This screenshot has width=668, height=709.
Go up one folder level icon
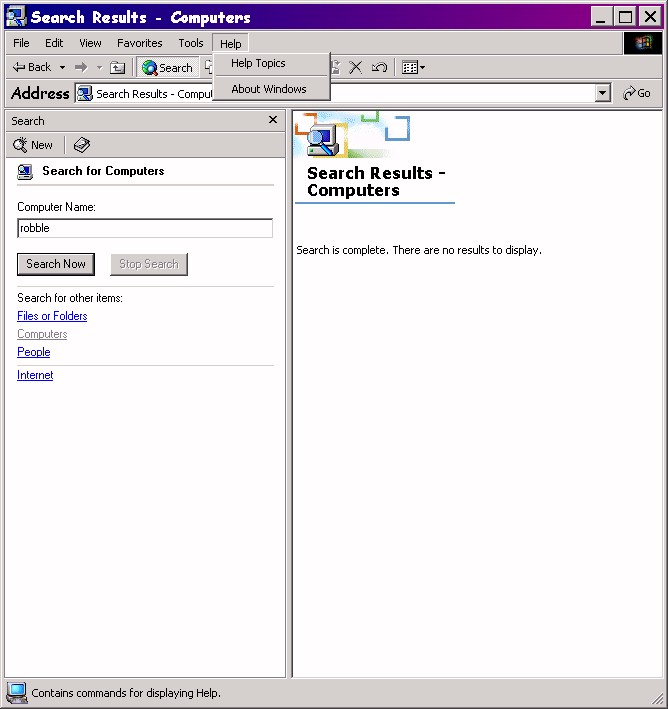118,67
